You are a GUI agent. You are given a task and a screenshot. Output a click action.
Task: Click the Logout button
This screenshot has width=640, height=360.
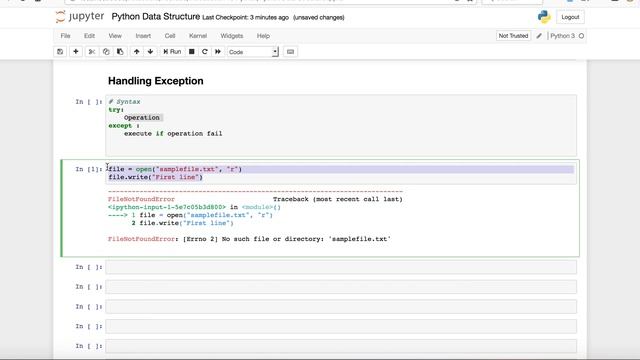click(570, 17)
